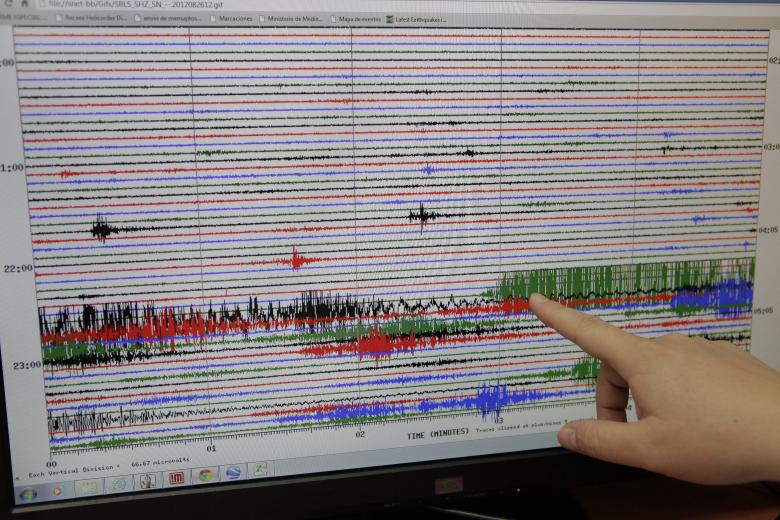
Task: Open the File Explorer taskbar icon
Action: click(x=88, y=487)
